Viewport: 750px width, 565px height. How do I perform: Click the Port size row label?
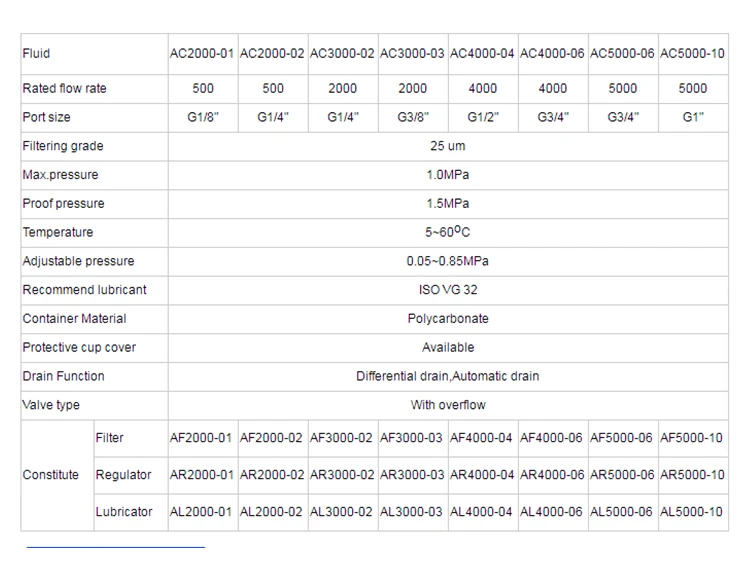point(46,117)
